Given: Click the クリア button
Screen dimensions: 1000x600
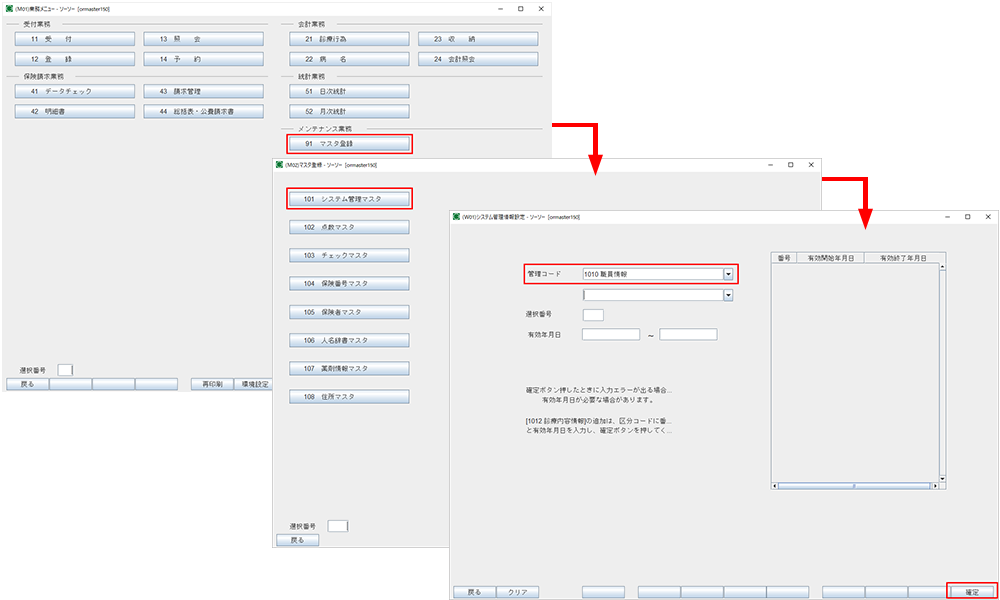Looking at the screenshot, I should pos(517,592).
